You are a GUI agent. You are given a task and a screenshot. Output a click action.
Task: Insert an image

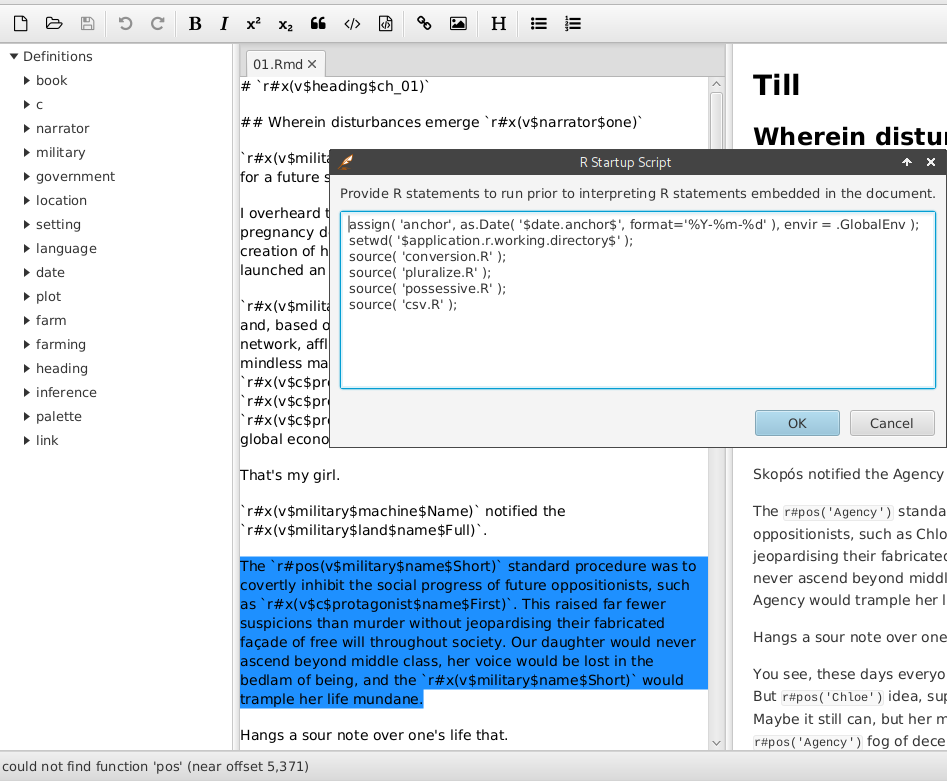click(458, 23)
